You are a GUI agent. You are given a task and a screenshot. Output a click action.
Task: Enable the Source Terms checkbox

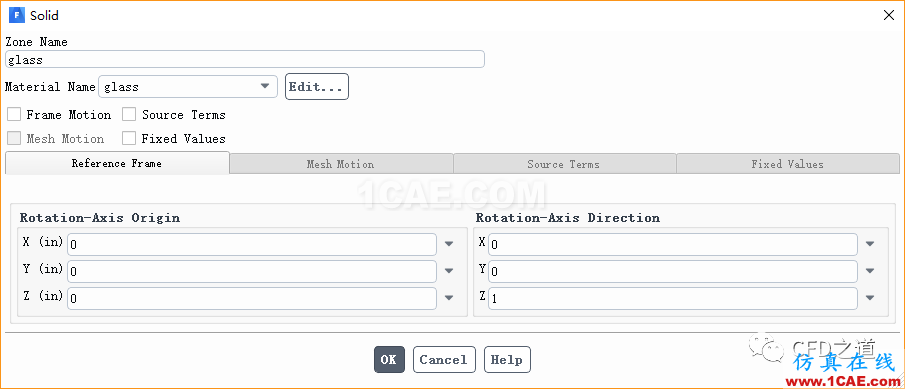pos(129,114)
